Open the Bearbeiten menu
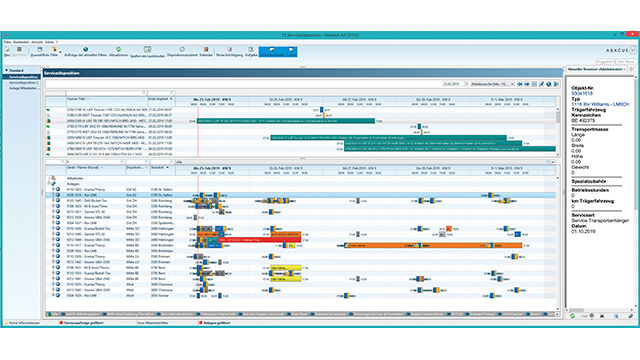Image resolution: width=640 pixels, height=360 pixels. [21, 42]
